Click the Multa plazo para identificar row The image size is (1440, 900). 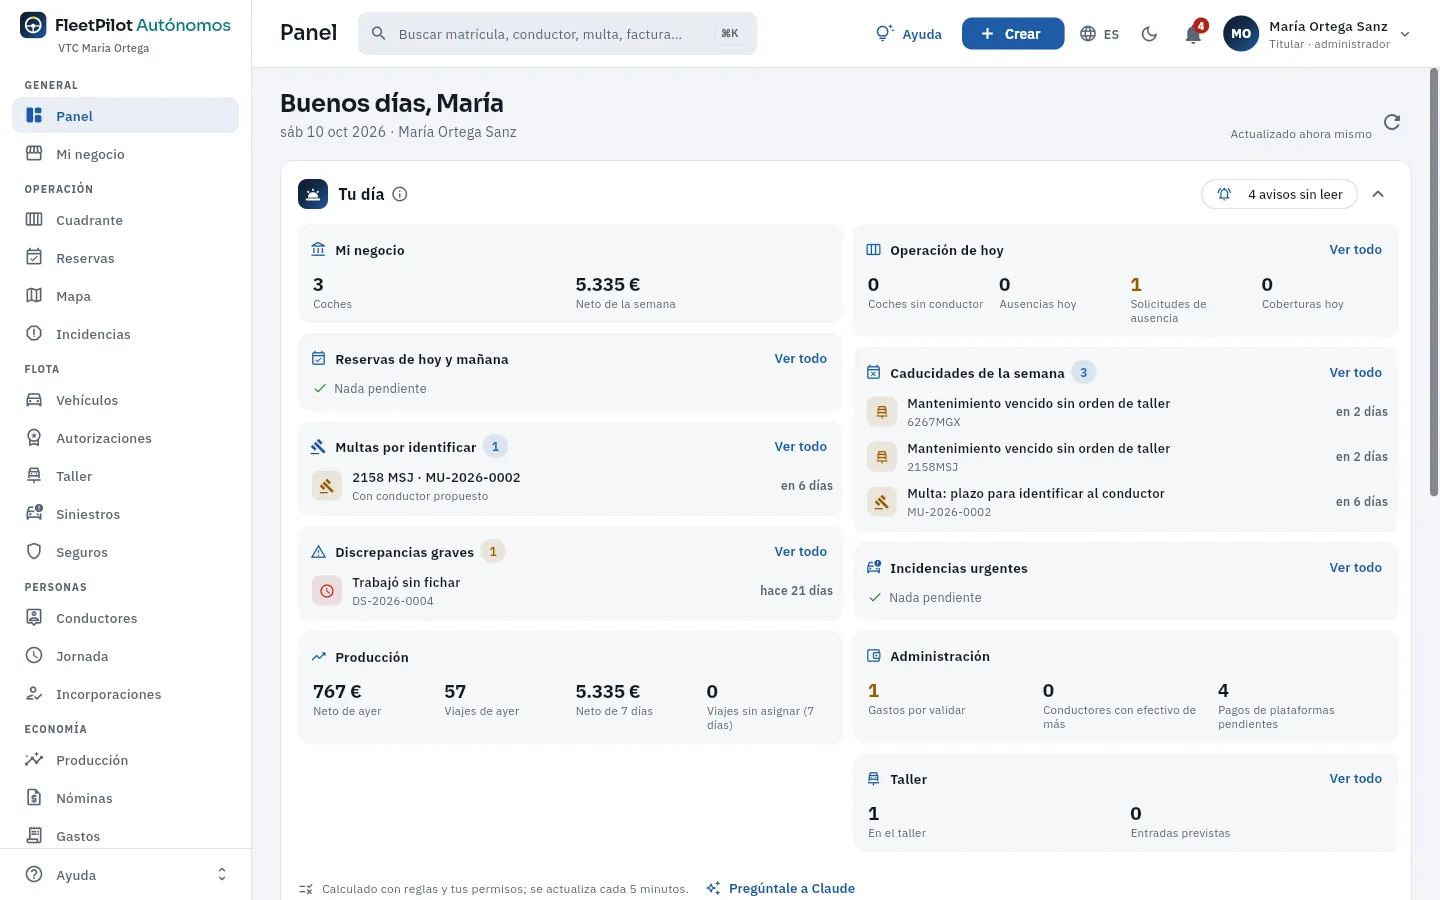click(1126, 502)
